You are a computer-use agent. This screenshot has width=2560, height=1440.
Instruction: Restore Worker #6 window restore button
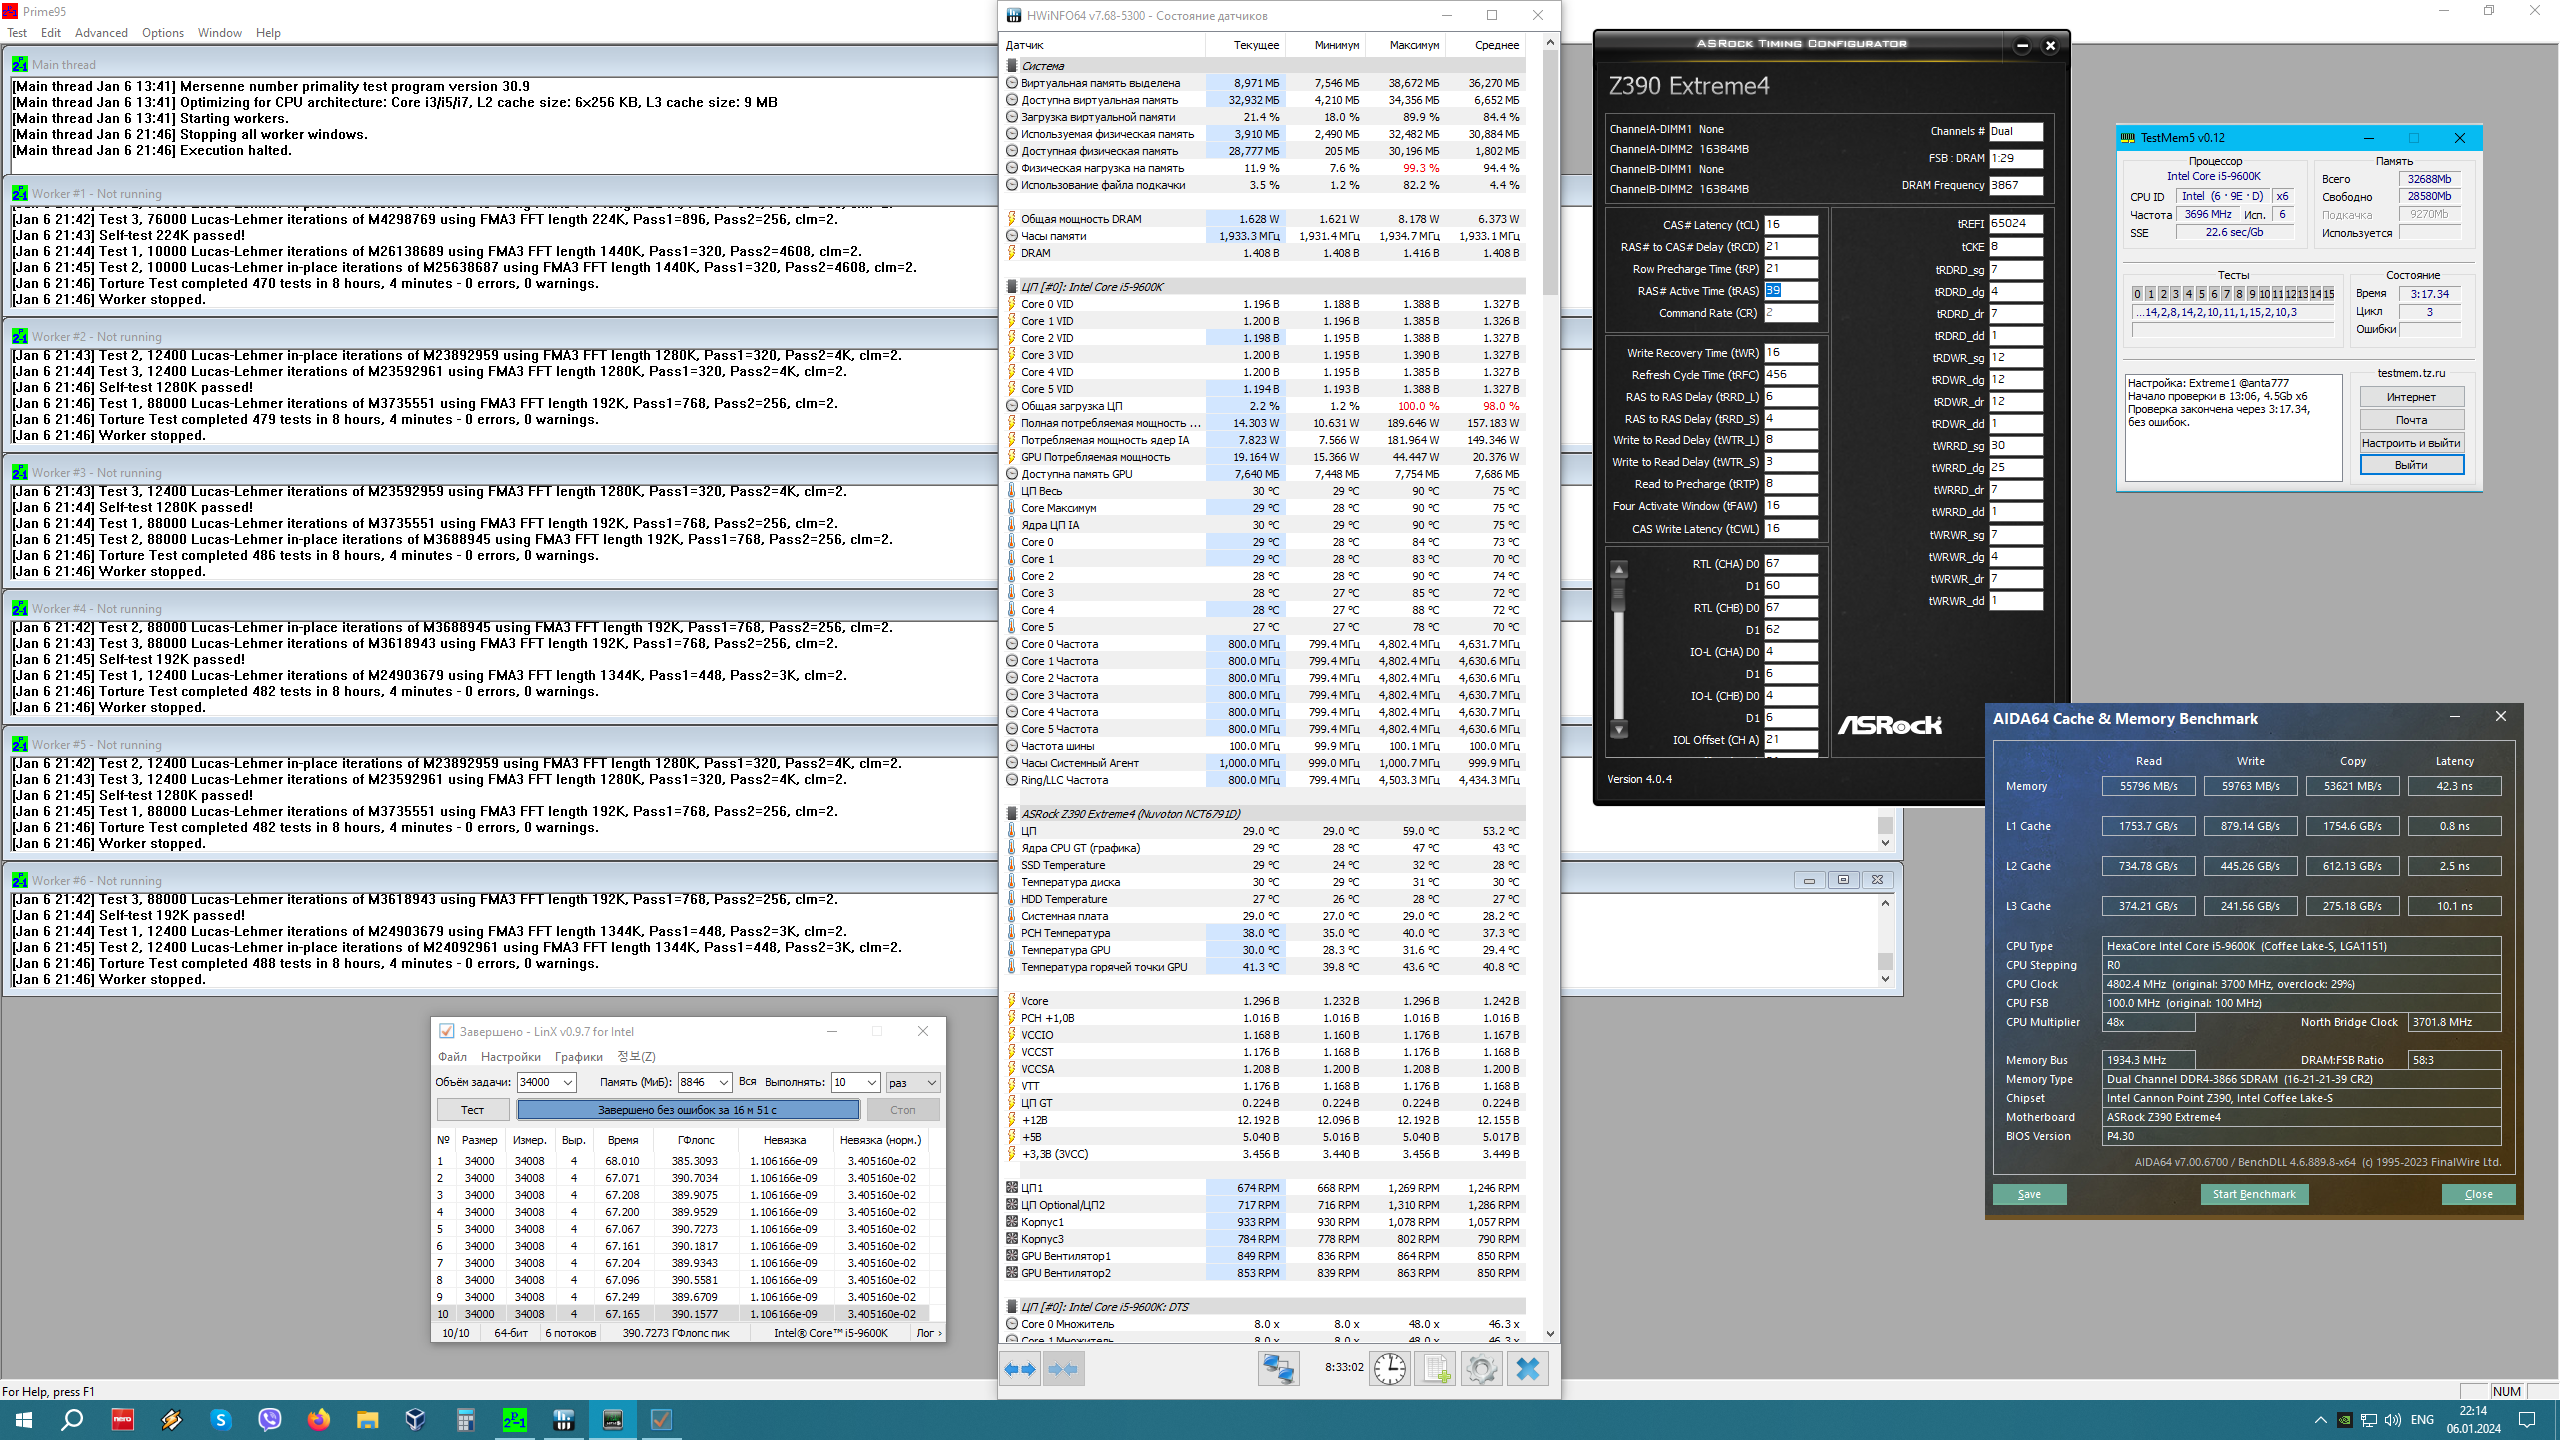click(x=1843, y=880)
